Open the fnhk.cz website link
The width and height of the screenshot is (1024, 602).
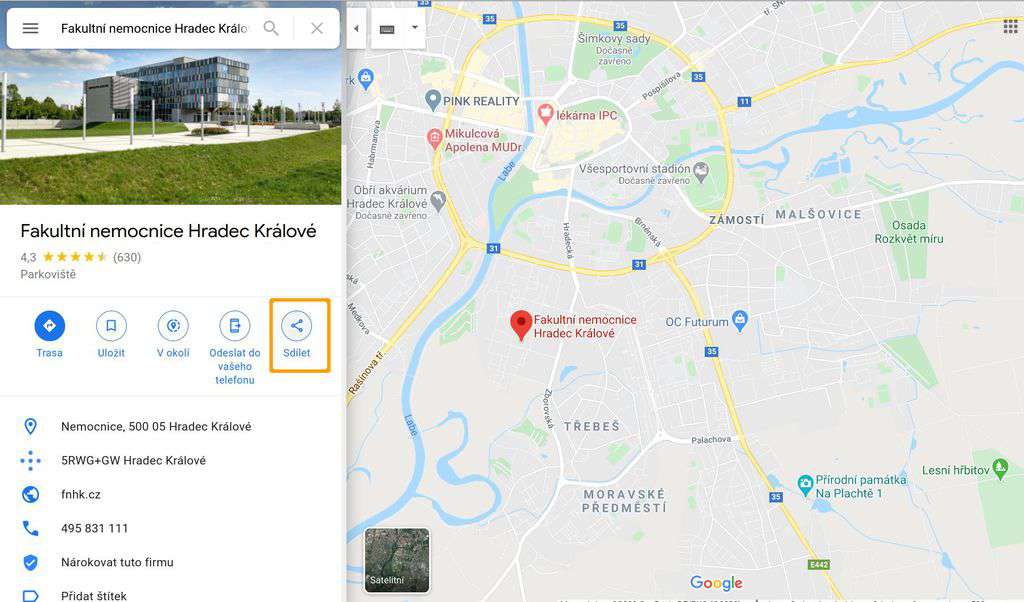81,494
